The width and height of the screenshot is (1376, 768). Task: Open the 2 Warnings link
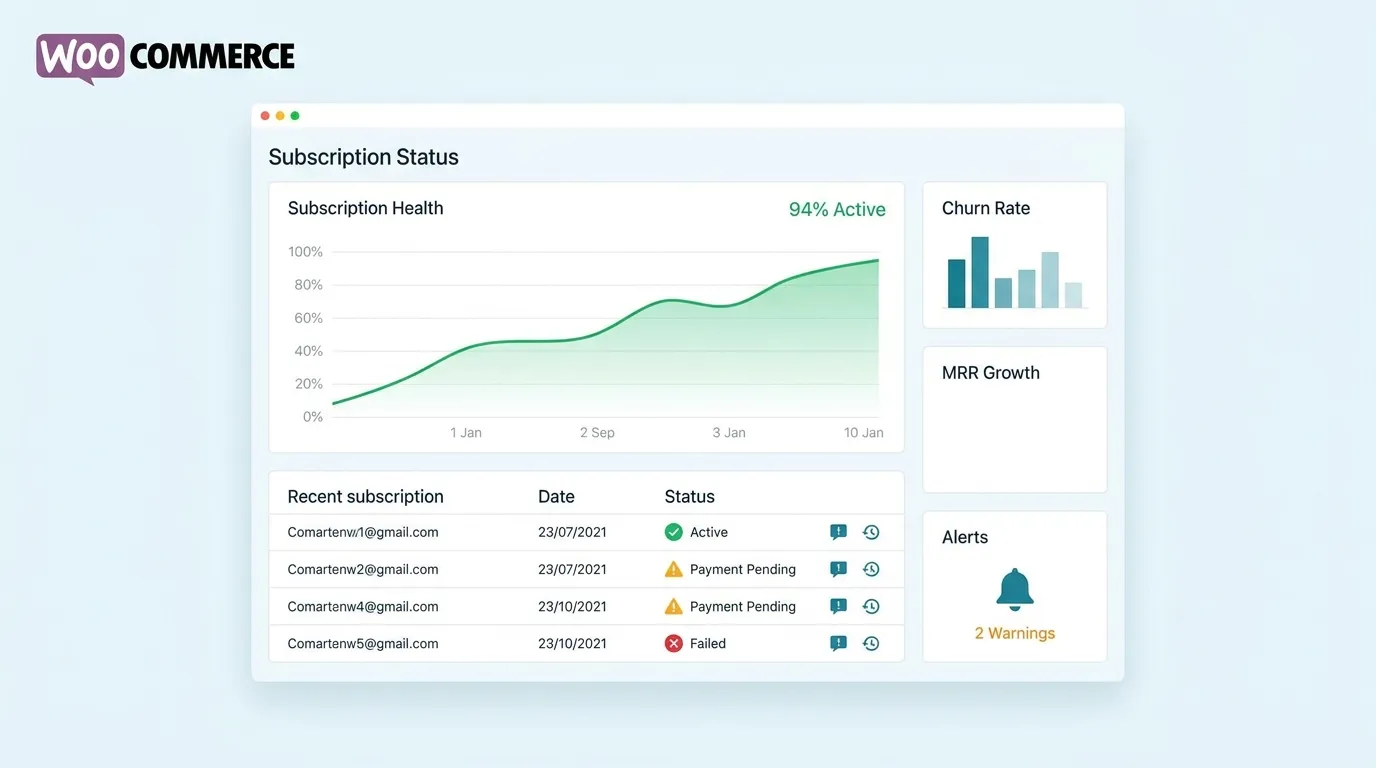coord(1015,633)
